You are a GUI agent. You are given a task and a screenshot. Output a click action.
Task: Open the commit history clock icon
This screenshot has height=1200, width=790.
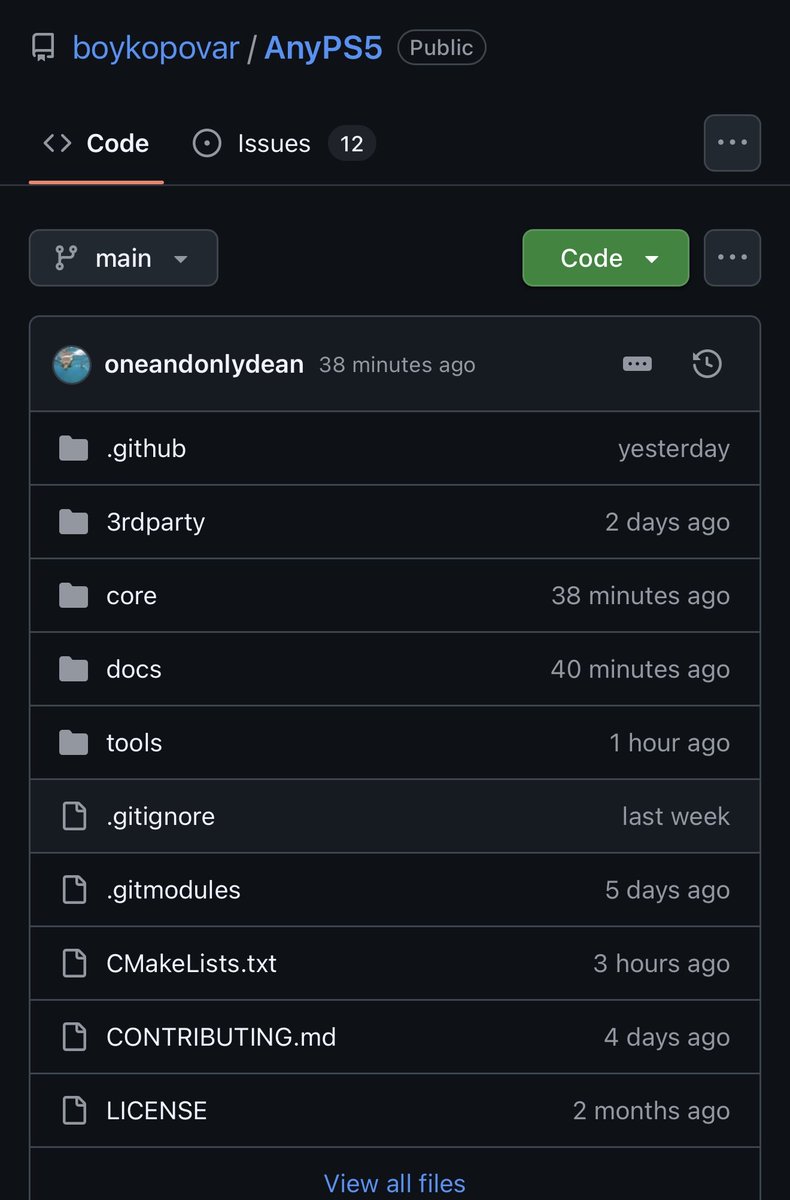pos(707,364)
